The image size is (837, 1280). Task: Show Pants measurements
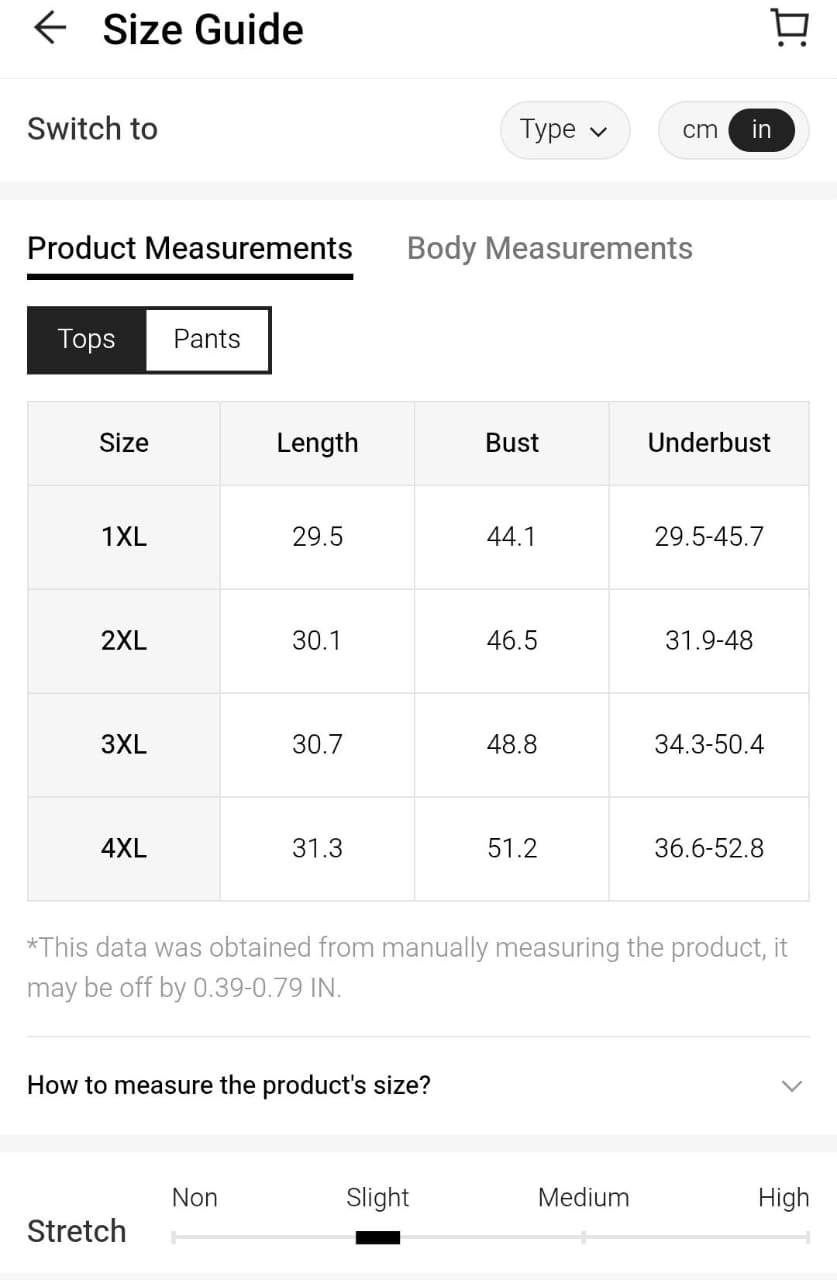click(x=207, y=340)
